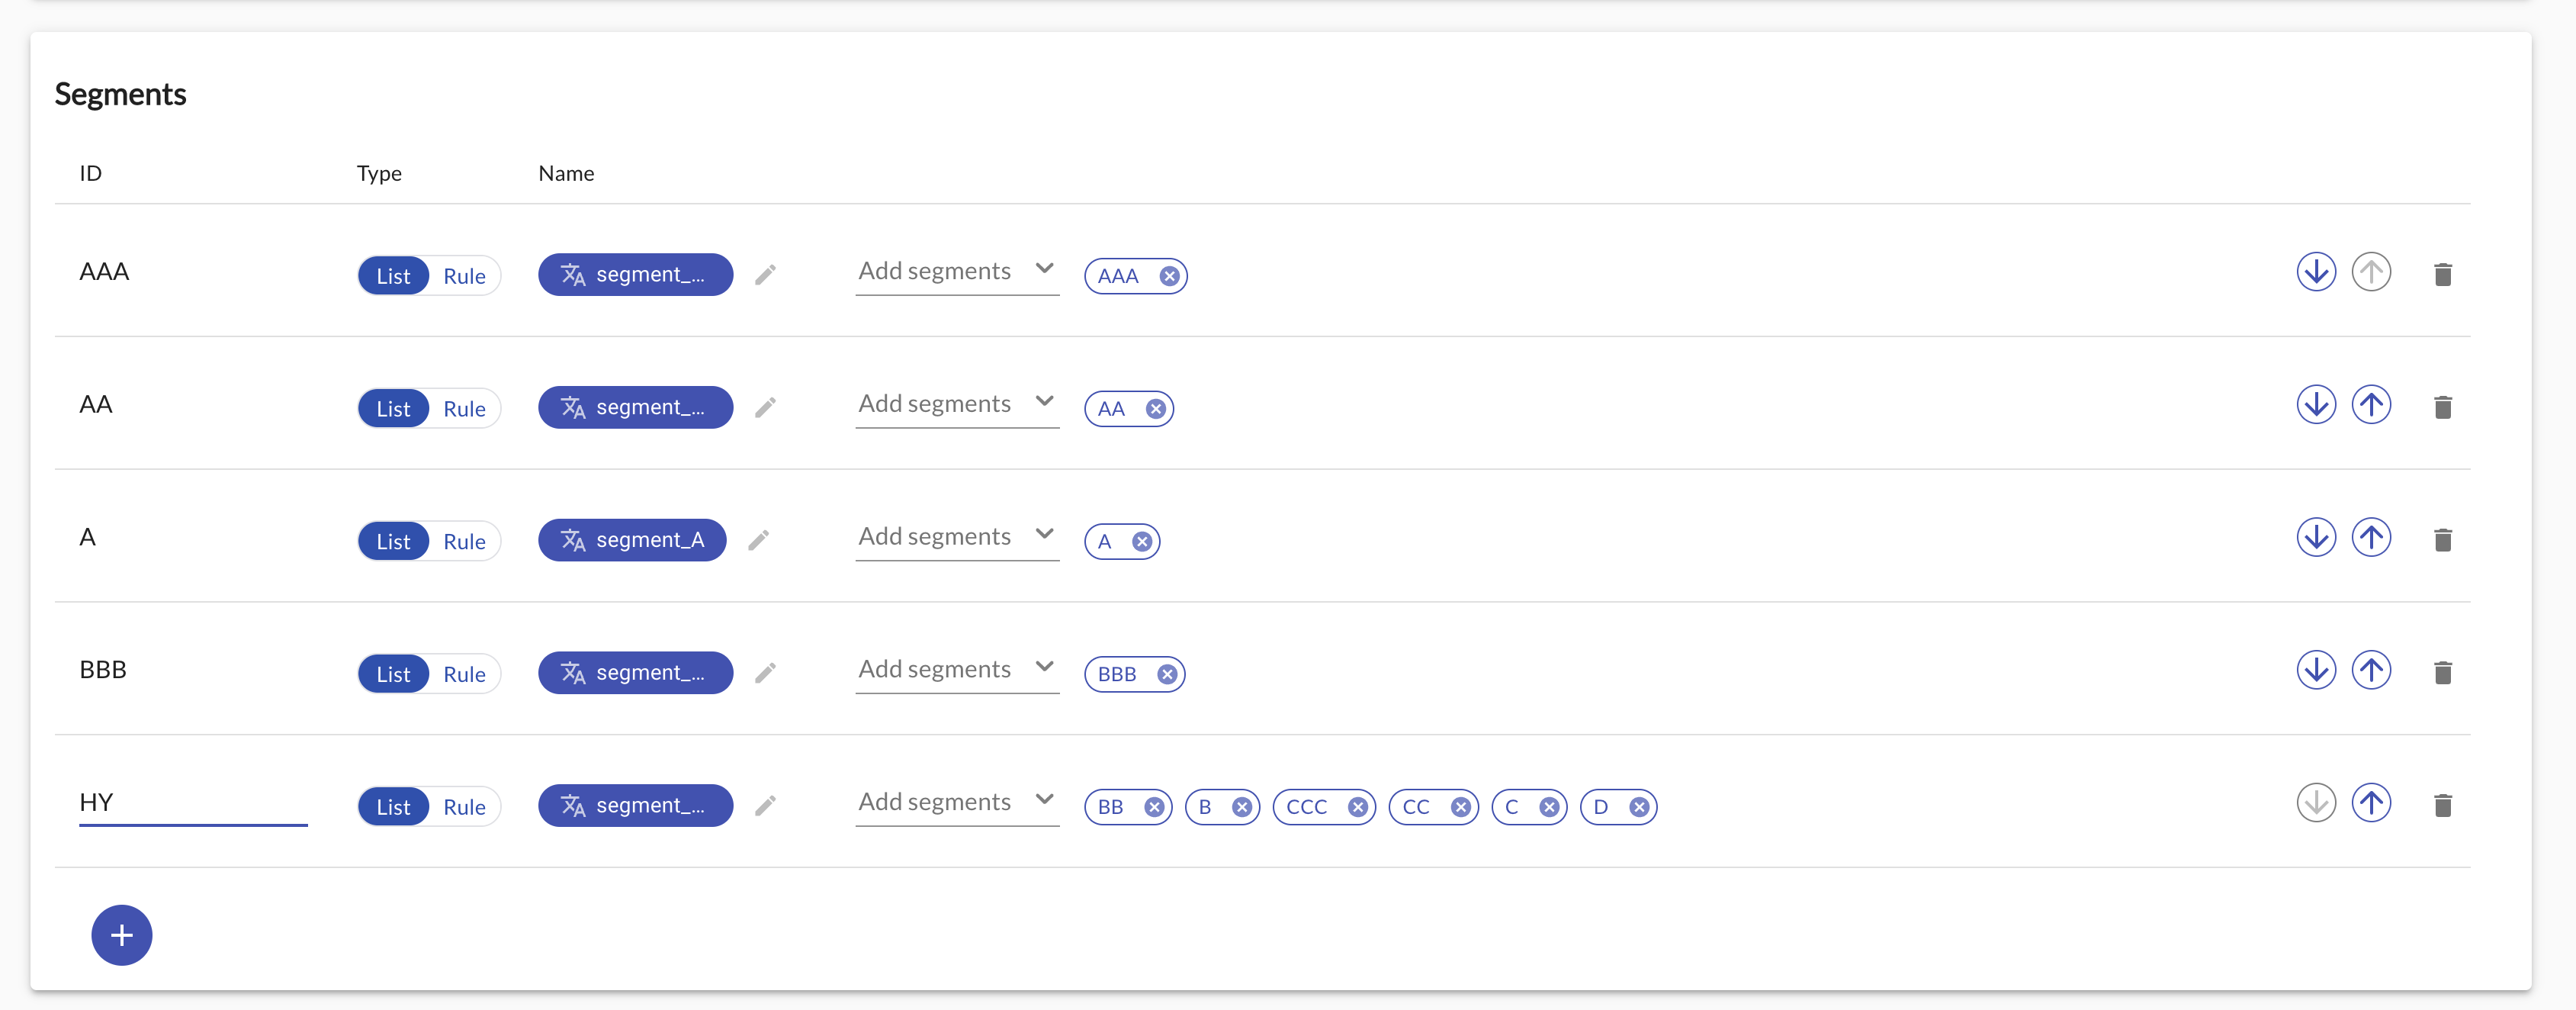
Task: Move the A segment row up
Action: coord(2370,538)
